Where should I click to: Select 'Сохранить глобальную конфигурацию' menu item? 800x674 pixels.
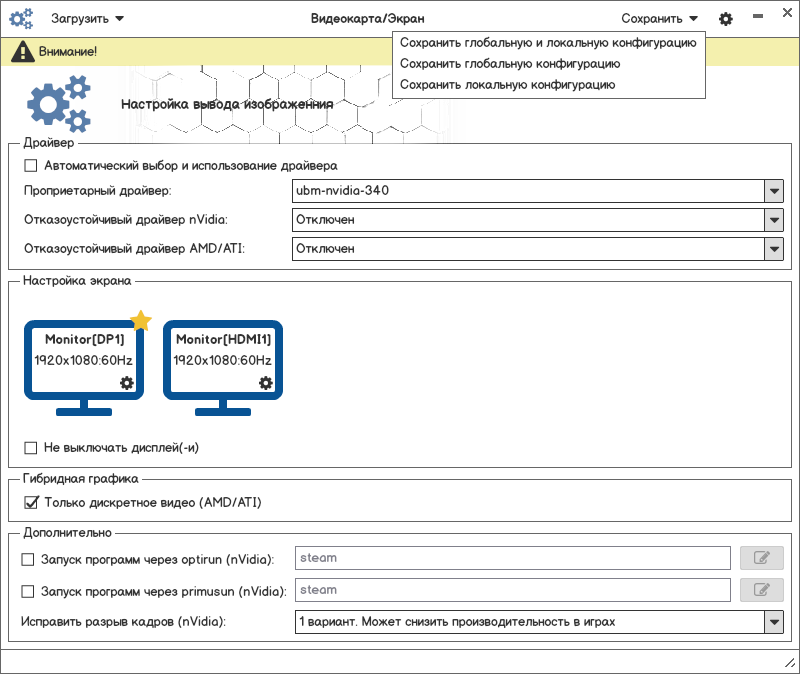pos(510,64)
